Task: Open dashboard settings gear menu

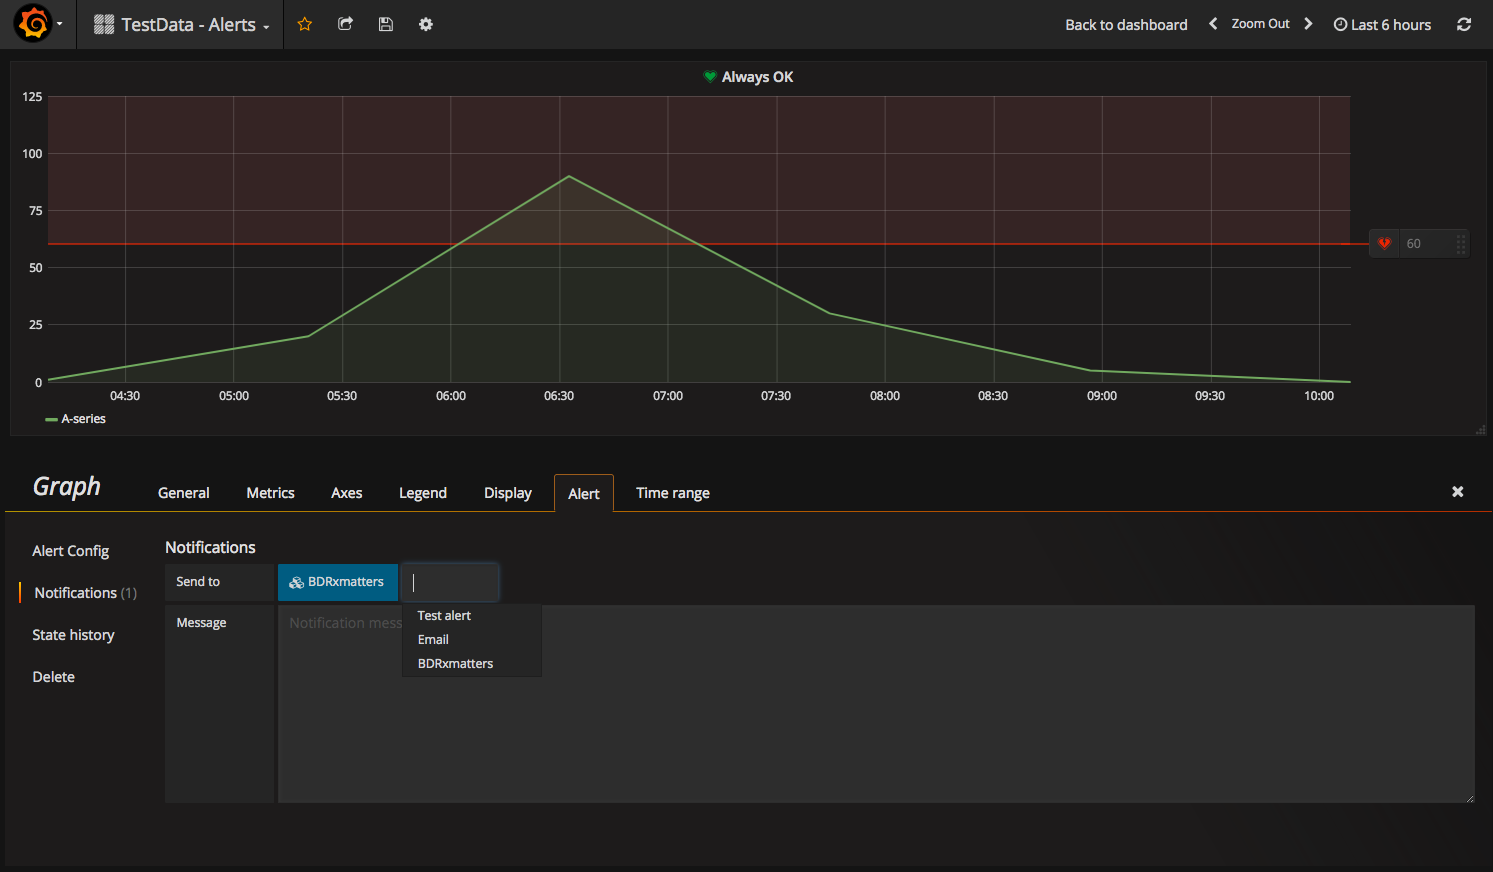Action: click(426, 24)
